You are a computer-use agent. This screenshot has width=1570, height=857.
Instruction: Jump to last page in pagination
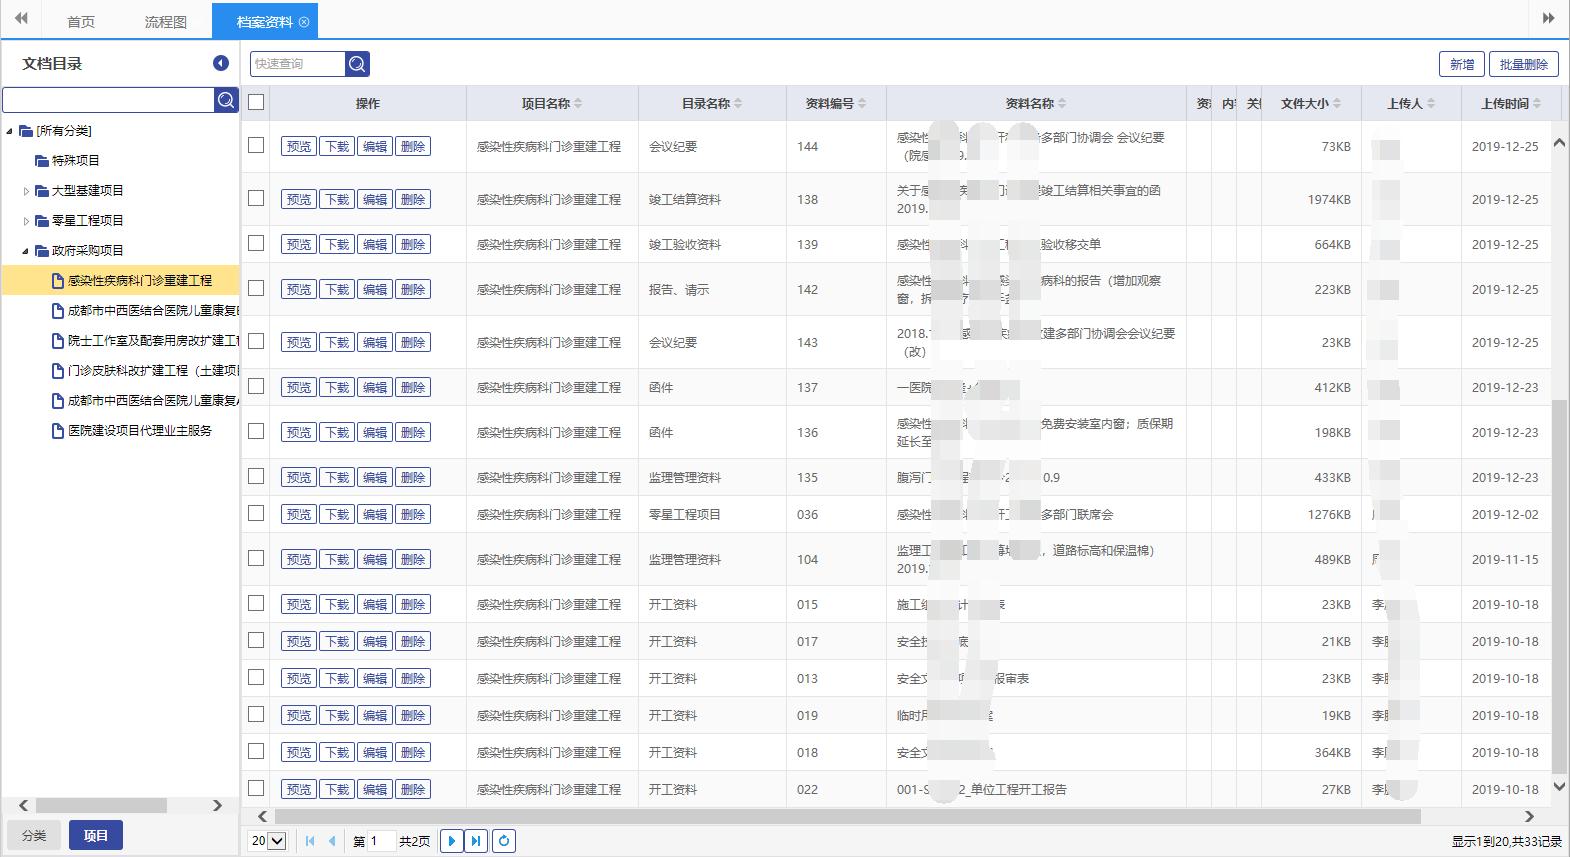(476, 841)
